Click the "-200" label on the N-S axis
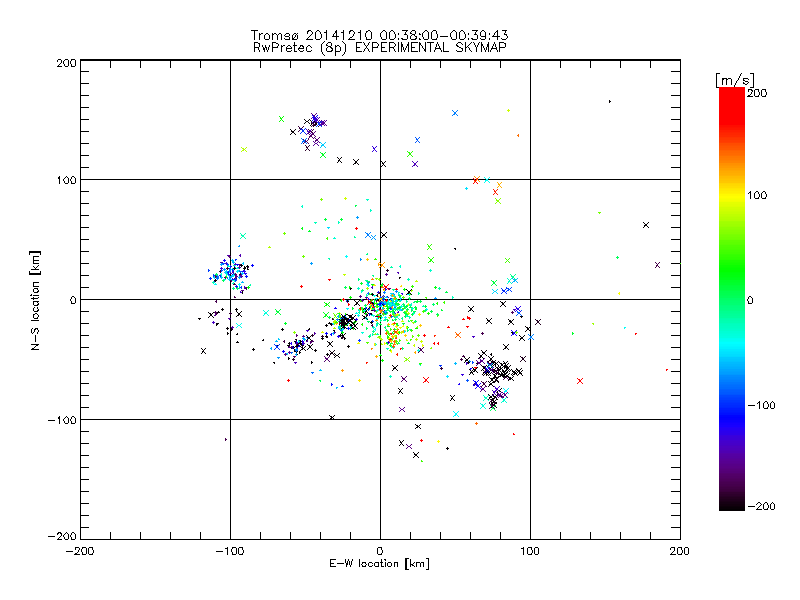The image size is (800, 600). tap(62, 537)
